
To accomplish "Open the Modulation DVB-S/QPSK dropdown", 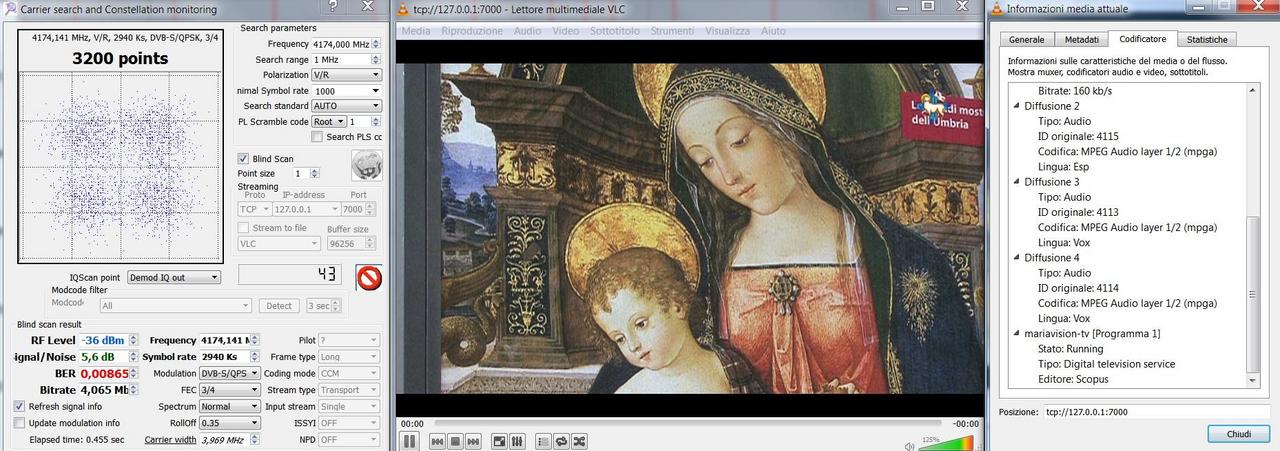I will [229, 373].
